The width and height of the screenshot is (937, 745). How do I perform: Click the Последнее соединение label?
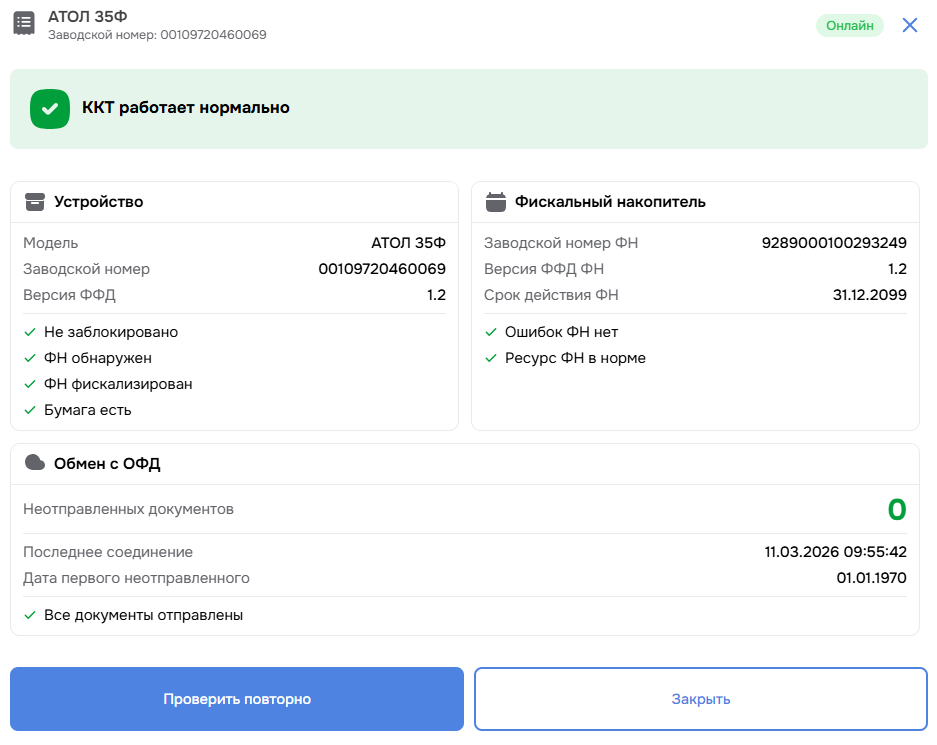coord(108,552)
